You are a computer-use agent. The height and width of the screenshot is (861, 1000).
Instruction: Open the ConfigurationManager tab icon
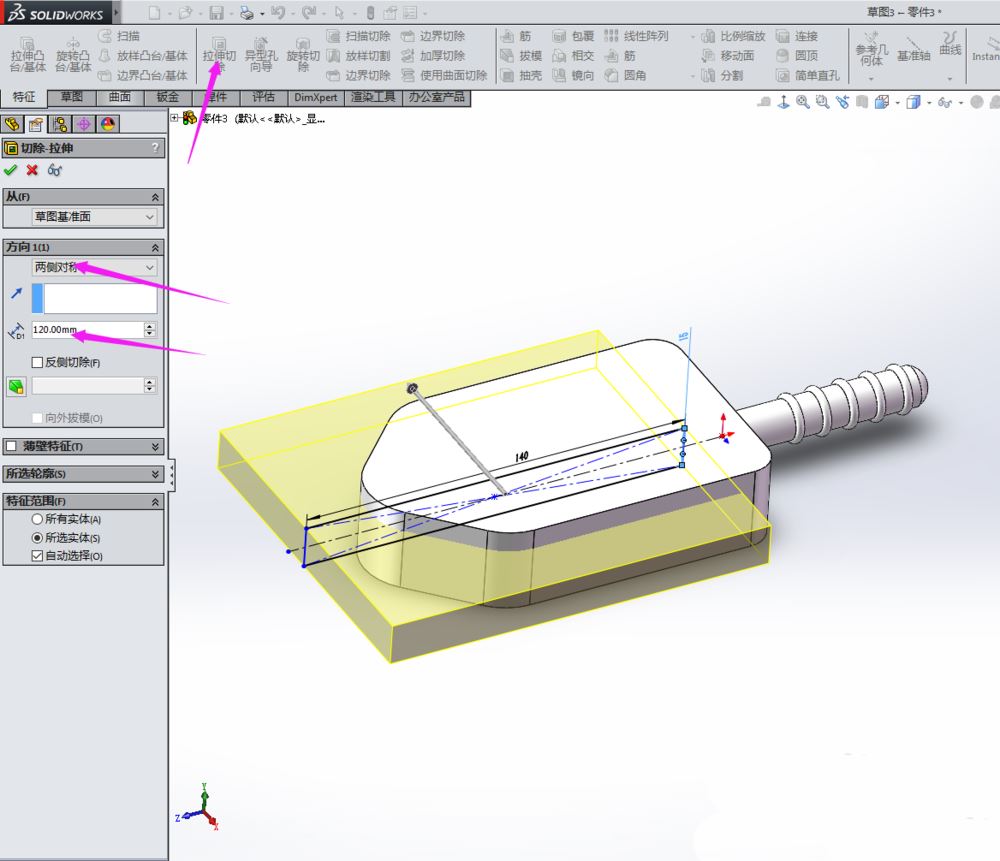click(59, 124)
